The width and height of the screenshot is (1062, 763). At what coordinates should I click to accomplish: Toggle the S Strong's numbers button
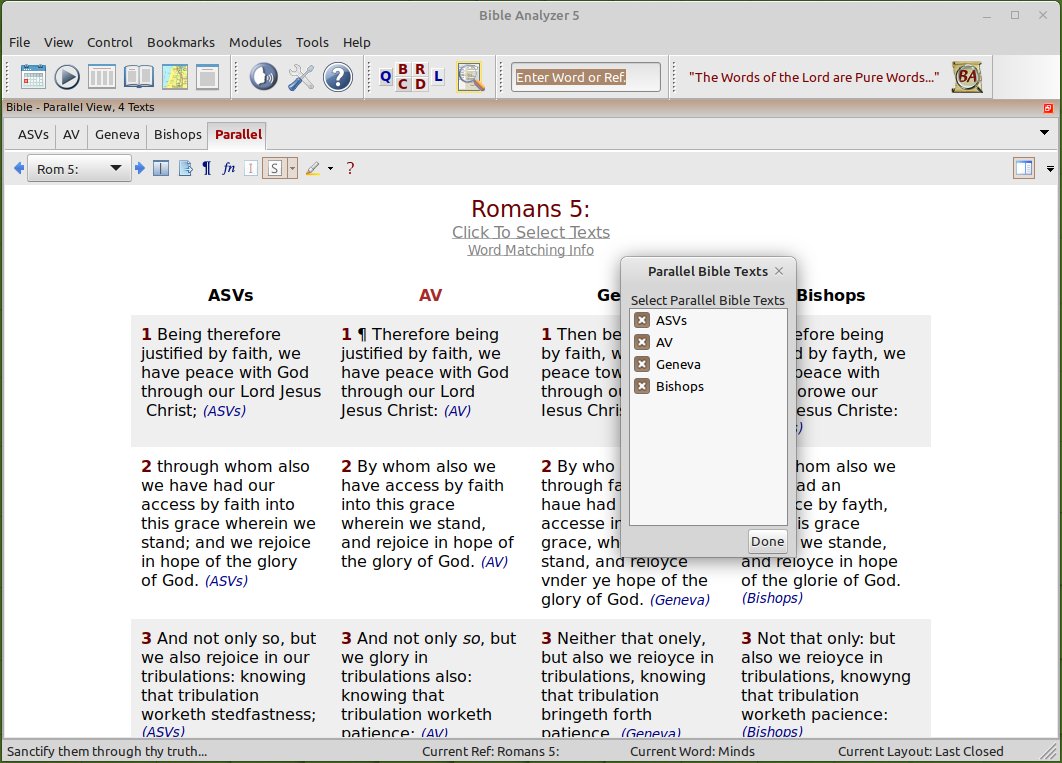[x=274, y=168]
